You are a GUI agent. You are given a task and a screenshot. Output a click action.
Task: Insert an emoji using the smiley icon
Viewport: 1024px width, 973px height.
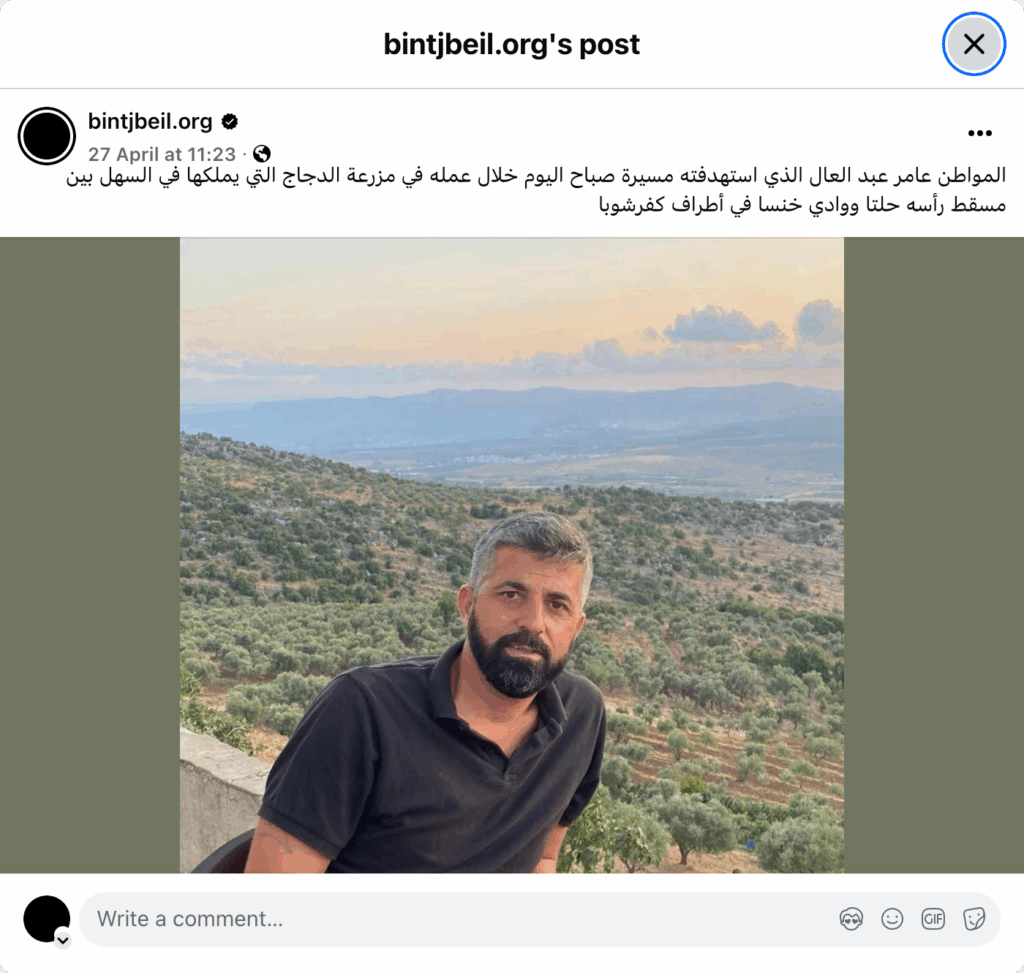891,919
